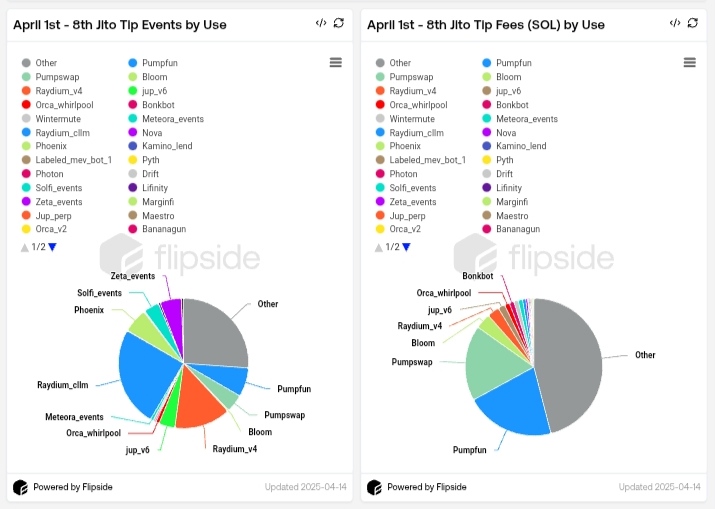Click Flipside logo in right card footer

pos(374,487)
